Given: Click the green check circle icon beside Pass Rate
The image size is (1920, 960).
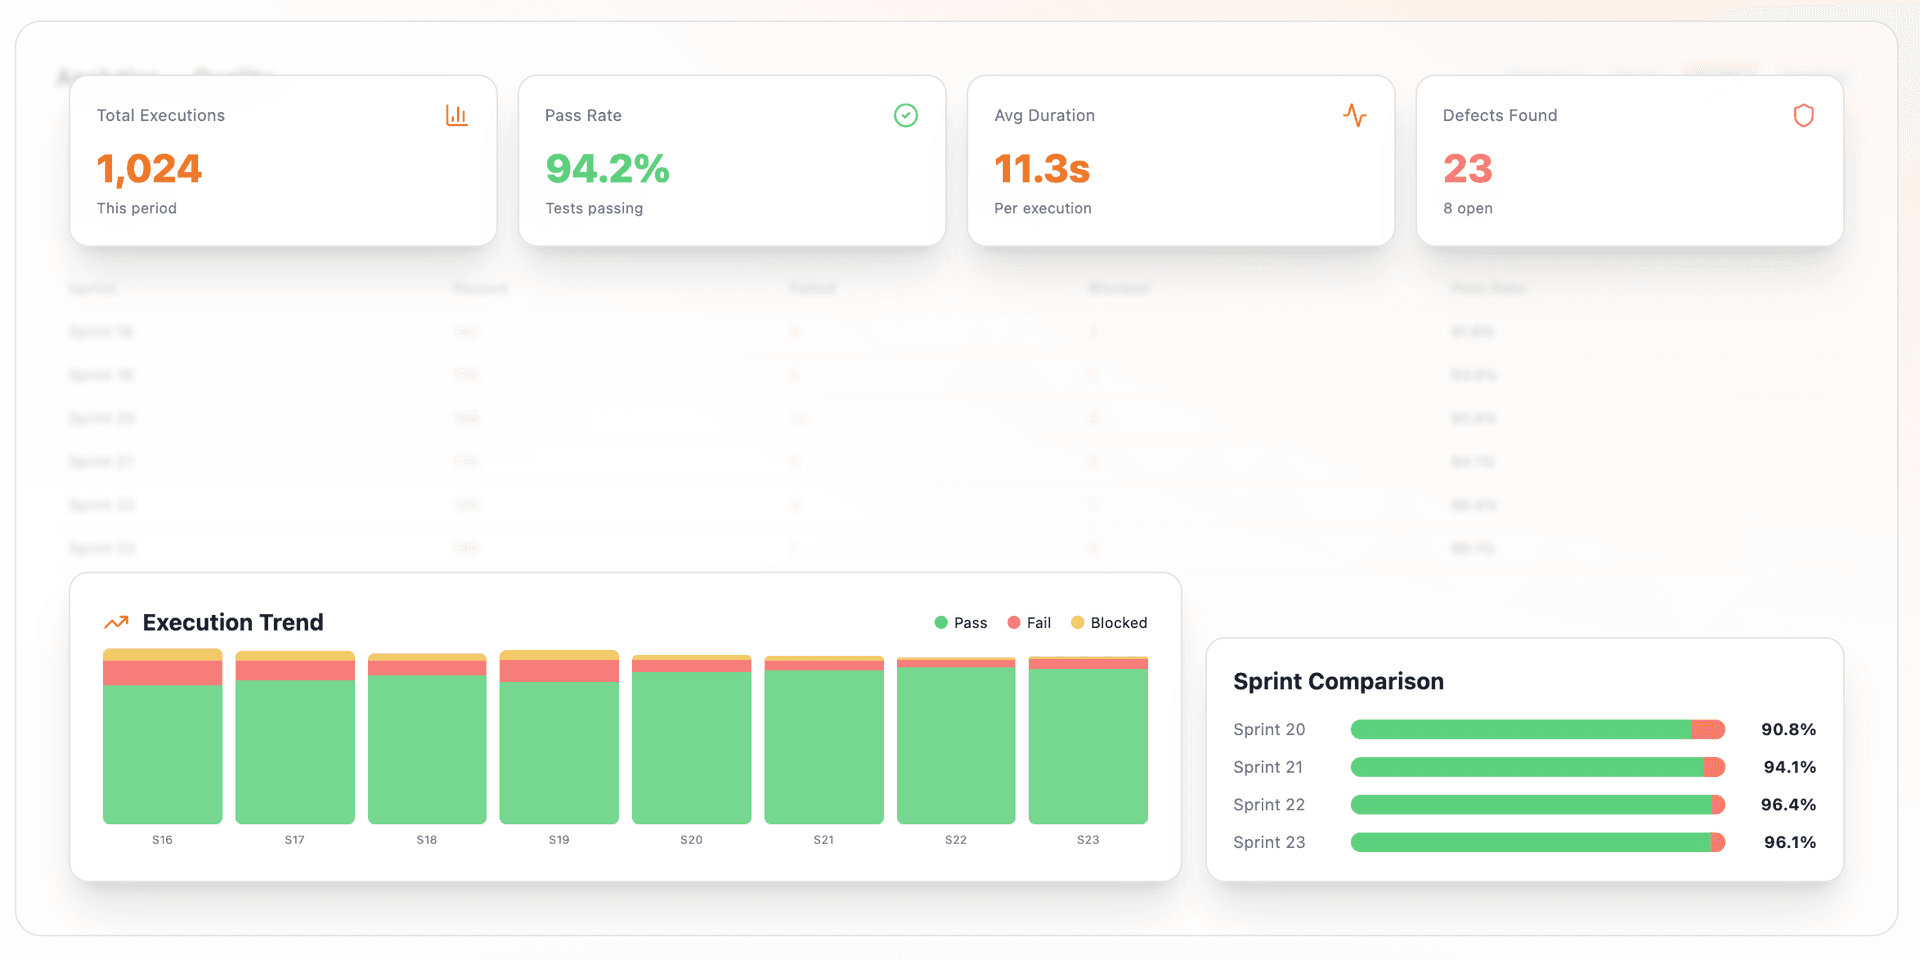Looking at the screenshot, I should coord(905,115).
